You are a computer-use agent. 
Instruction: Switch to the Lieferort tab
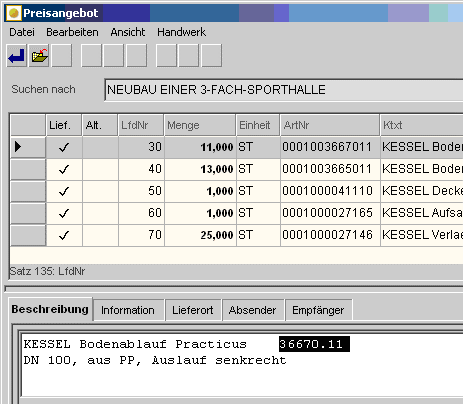click(193, 310)
